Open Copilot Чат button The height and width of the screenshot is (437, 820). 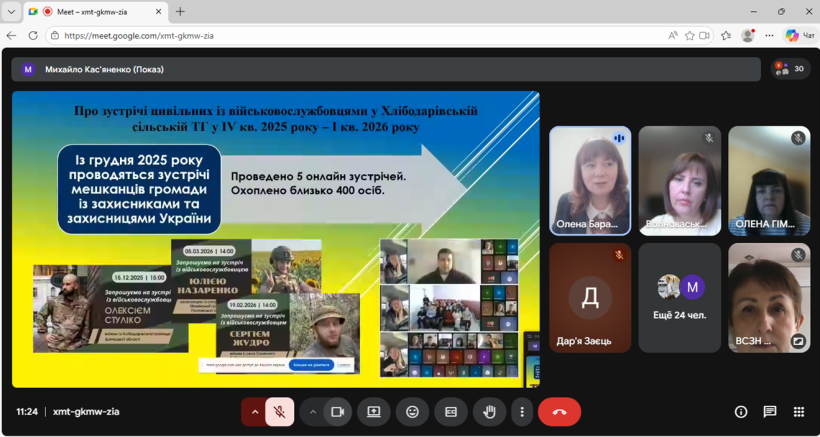(800, 36)
